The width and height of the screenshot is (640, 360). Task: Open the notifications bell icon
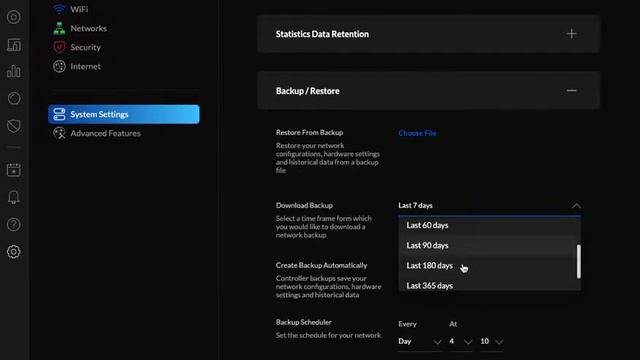13,197
